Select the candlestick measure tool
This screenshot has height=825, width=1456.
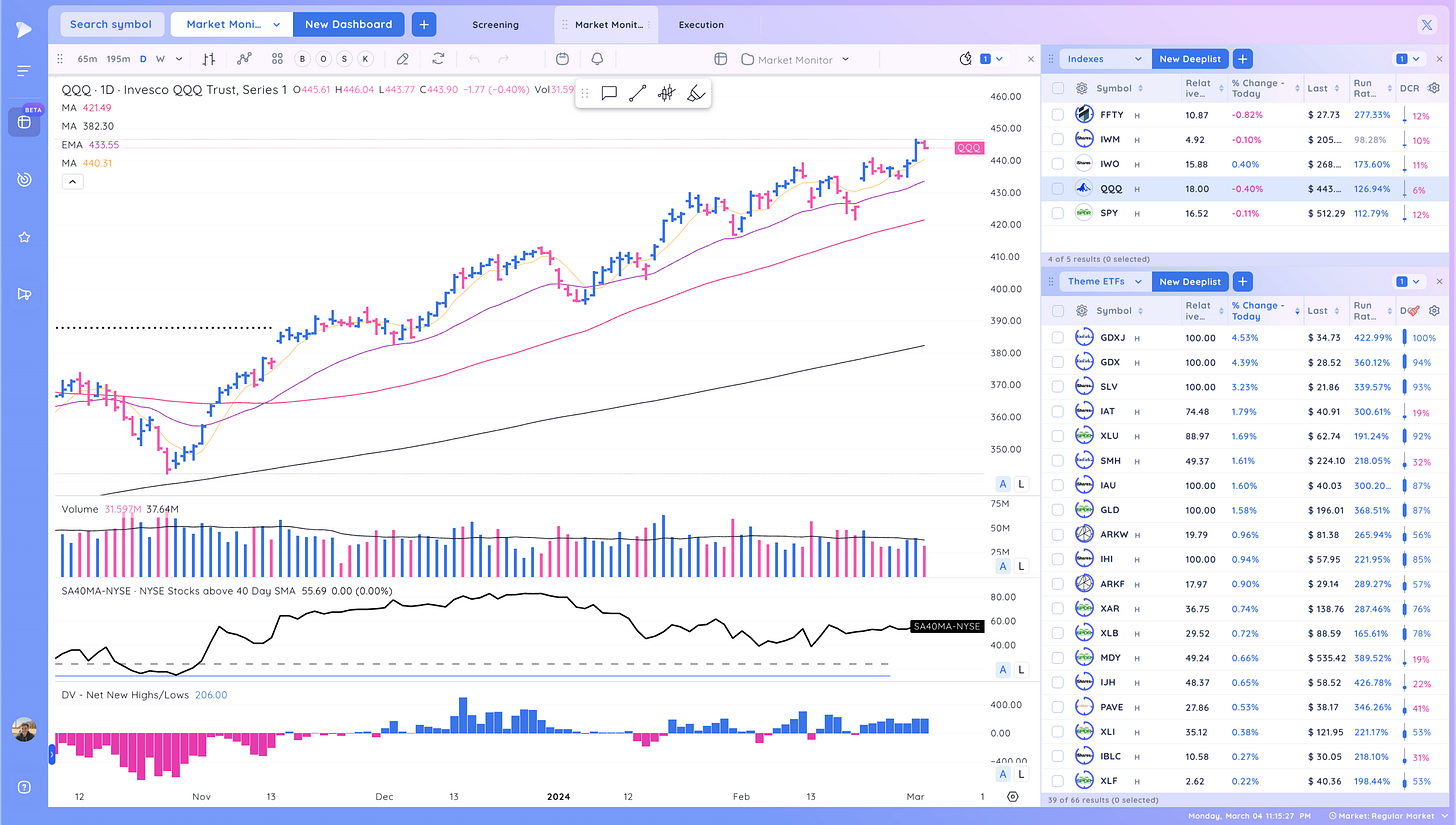666,94
